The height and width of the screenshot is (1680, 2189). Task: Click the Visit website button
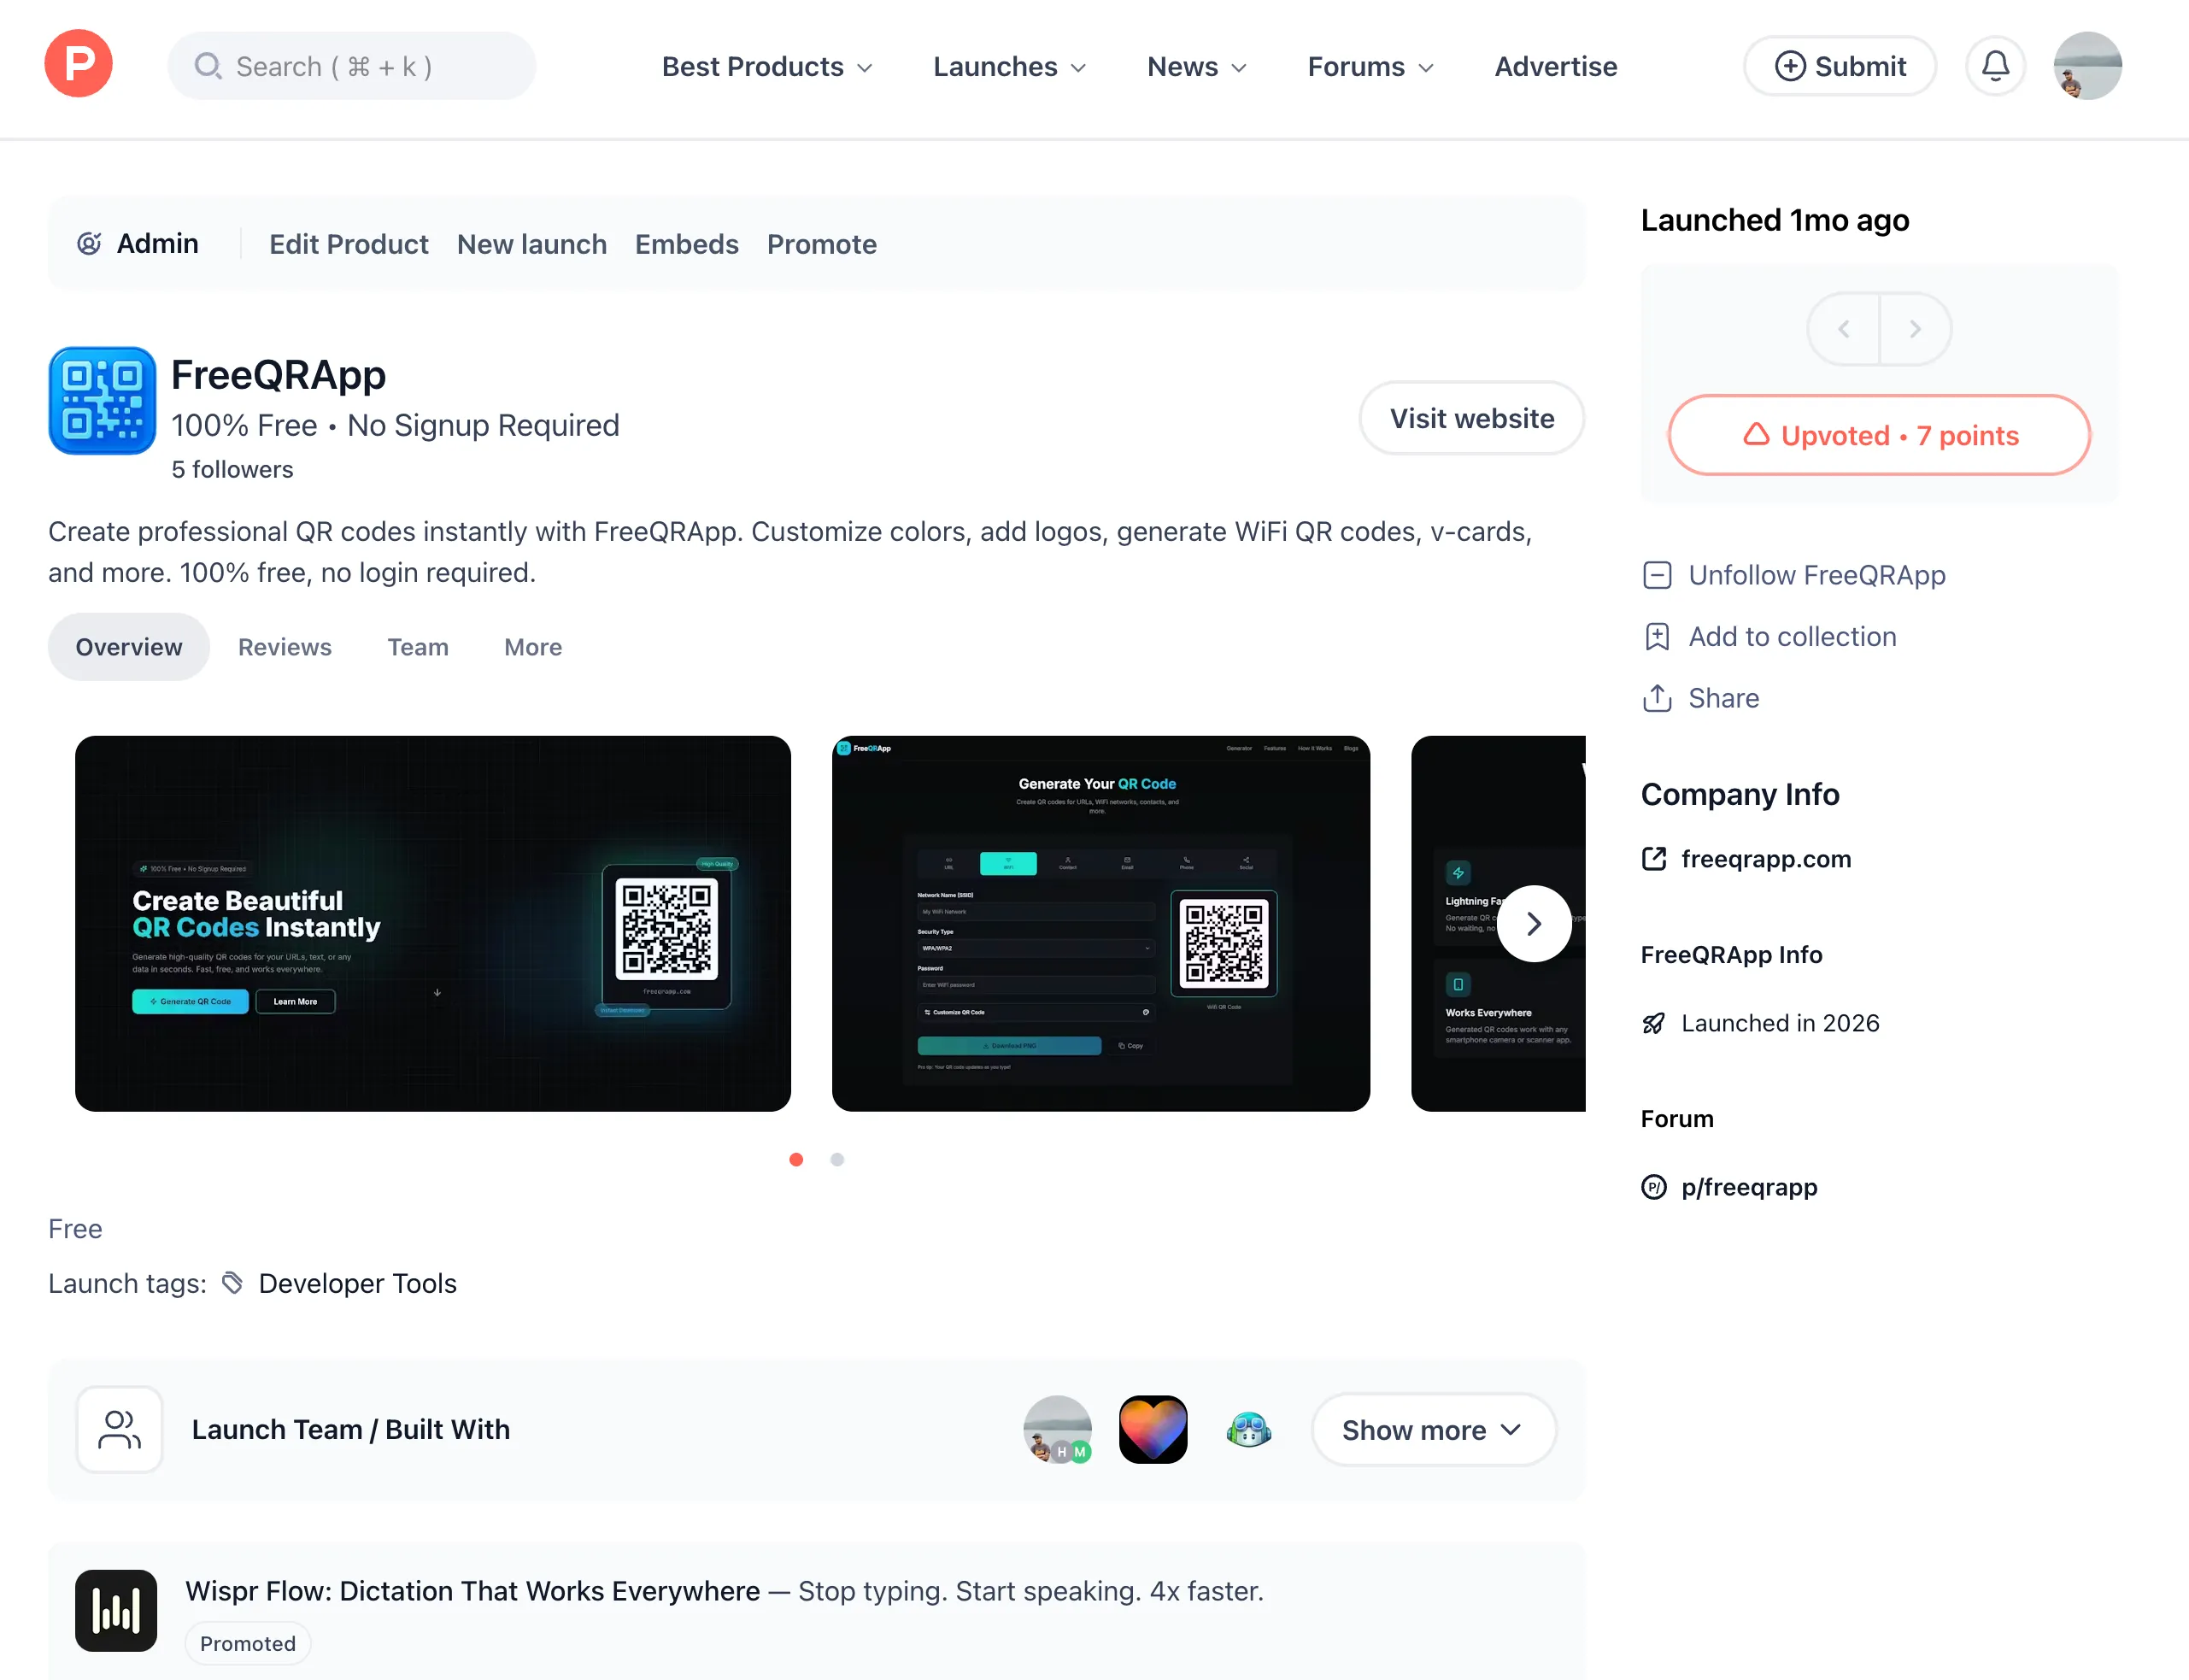(x=1470, y=418)
